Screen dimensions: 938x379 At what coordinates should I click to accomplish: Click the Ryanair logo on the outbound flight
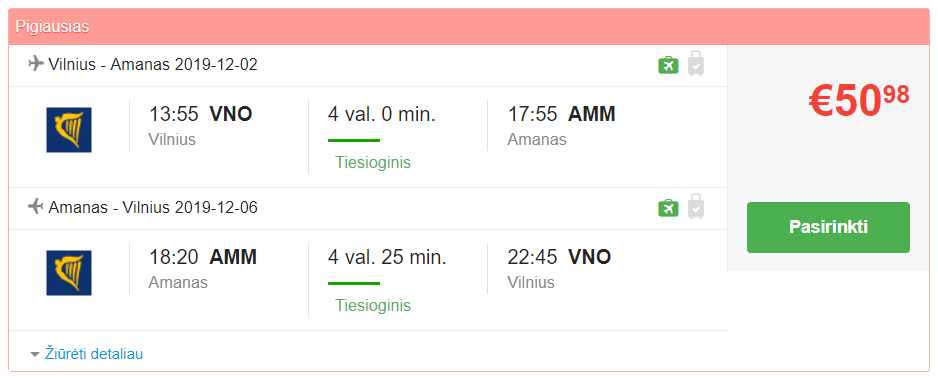pos(69,130)
